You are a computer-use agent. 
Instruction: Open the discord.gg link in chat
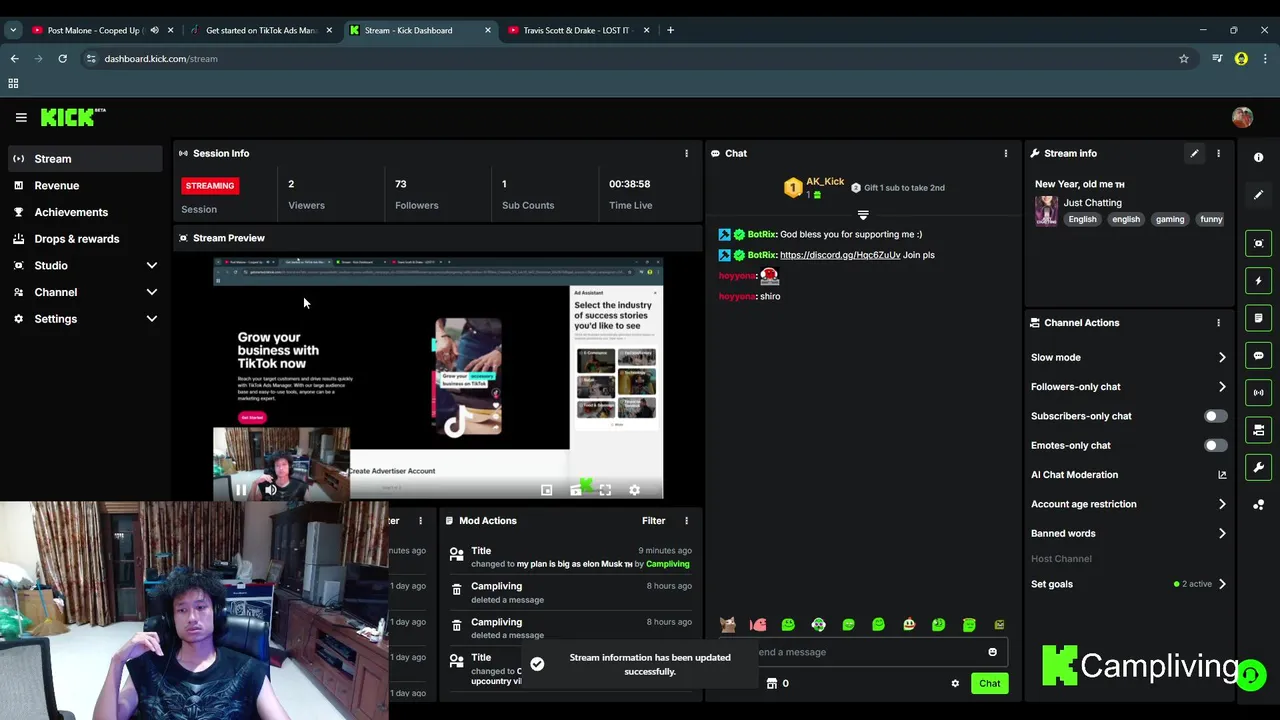click(840, 255)
